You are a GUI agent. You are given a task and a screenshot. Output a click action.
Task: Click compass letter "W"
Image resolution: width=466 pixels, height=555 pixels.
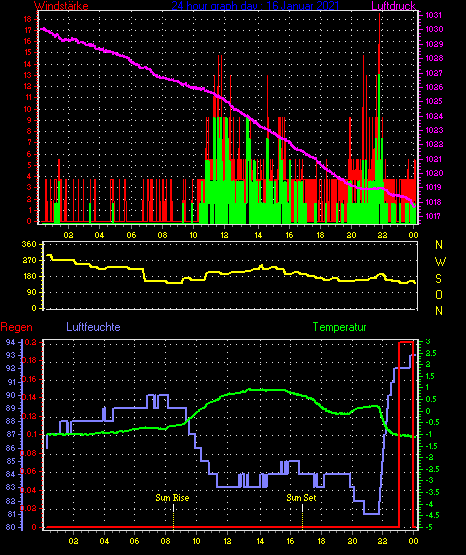coord(440,262)
